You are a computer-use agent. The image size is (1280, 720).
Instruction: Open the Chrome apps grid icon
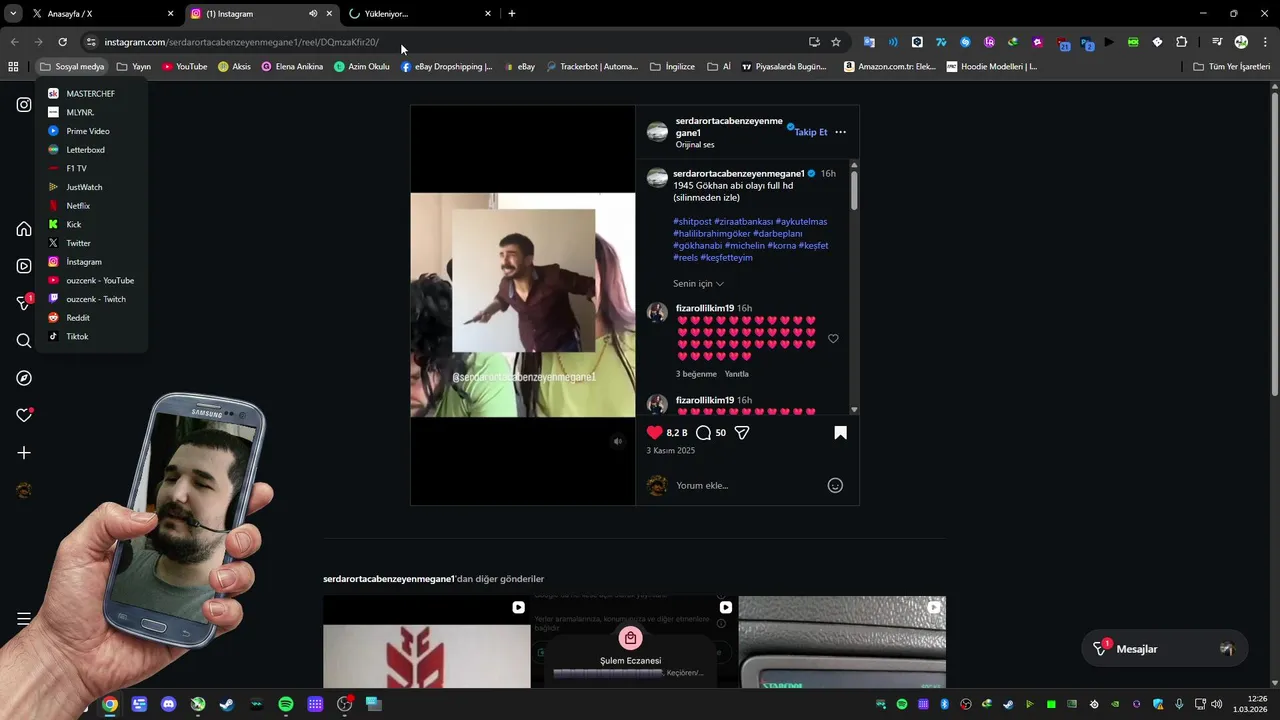pos(13,67)
